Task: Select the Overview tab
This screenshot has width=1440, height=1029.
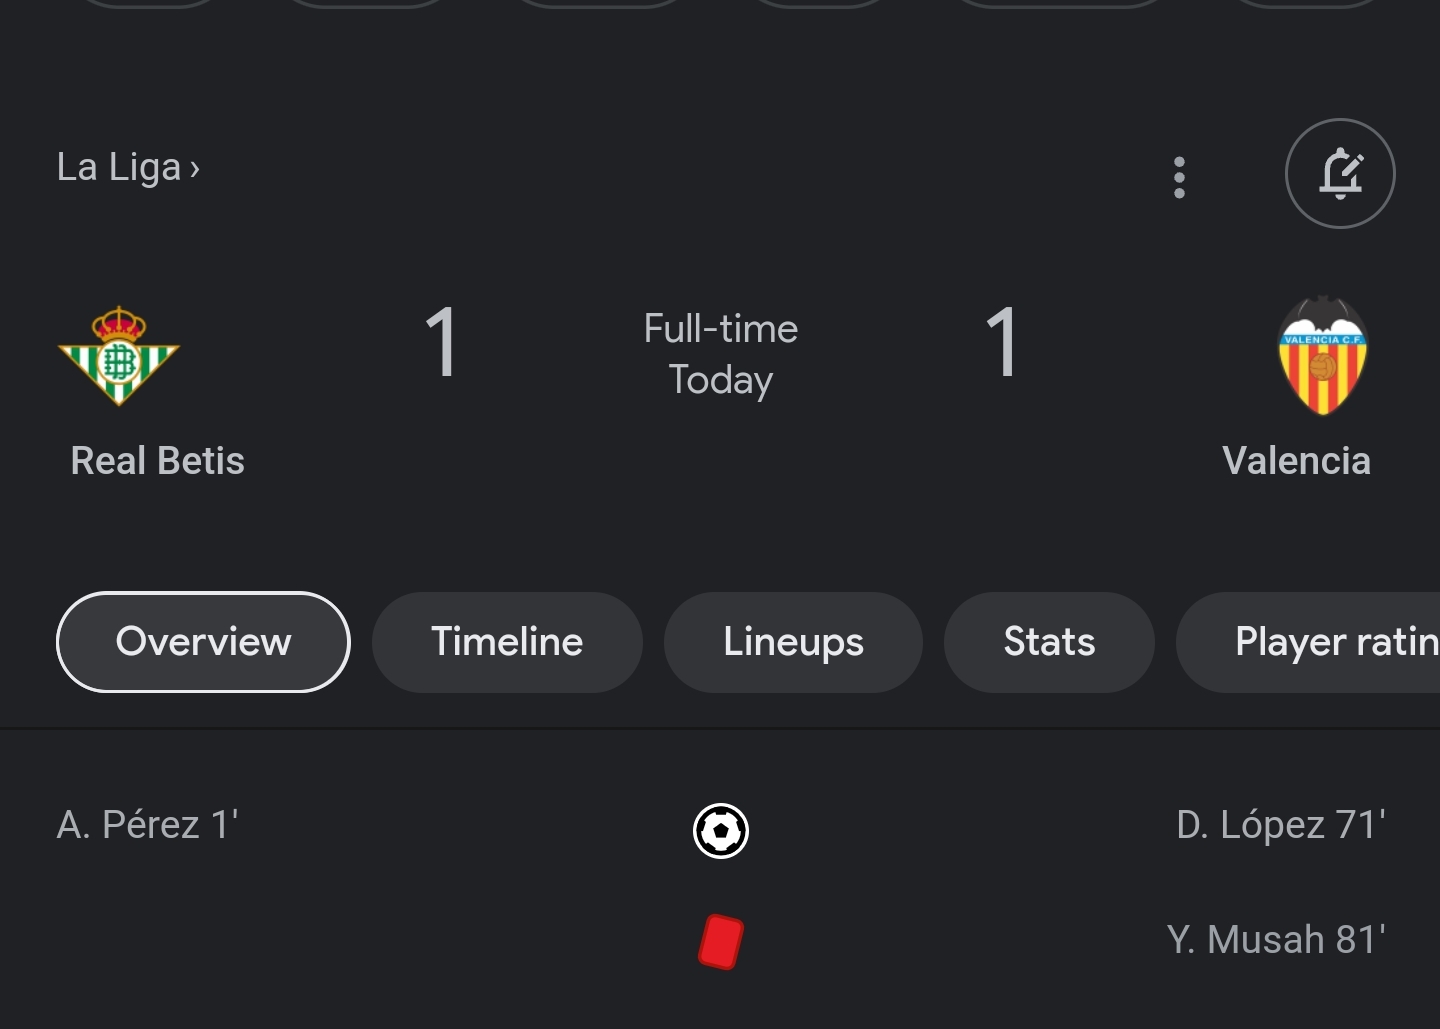Action: click(203, 642)
